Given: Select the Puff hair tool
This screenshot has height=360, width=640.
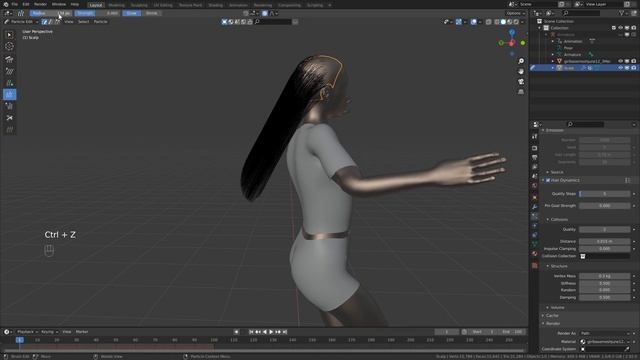Looking at the screenshot, I should coord(9,106).
